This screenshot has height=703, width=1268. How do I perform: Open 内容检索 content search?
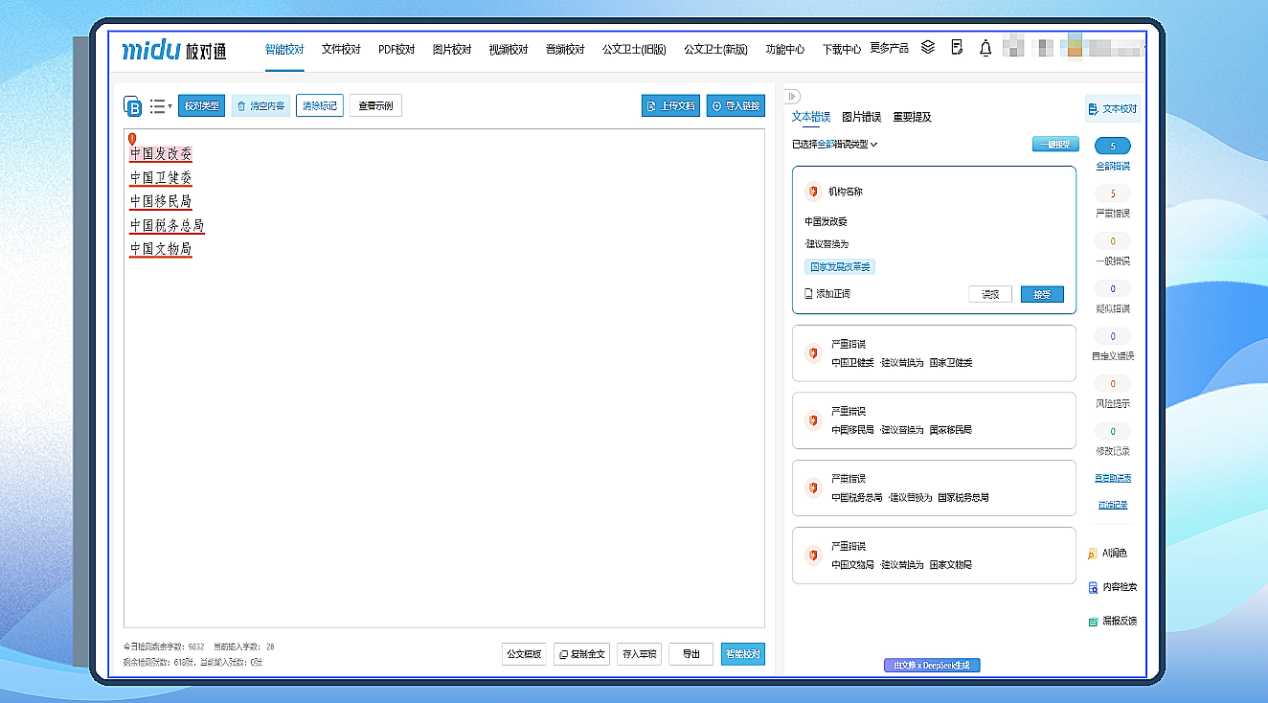1112,587
